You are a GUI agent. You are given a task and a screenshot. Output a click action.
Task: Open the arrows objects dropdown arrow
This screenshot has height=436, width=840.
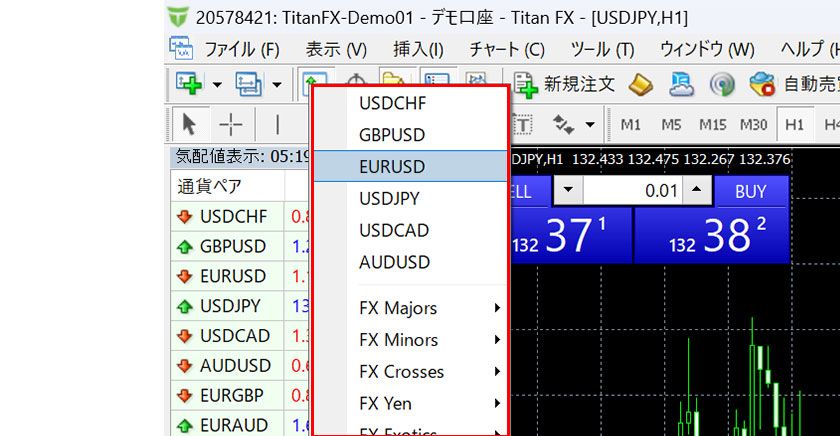tap(590, 125)
